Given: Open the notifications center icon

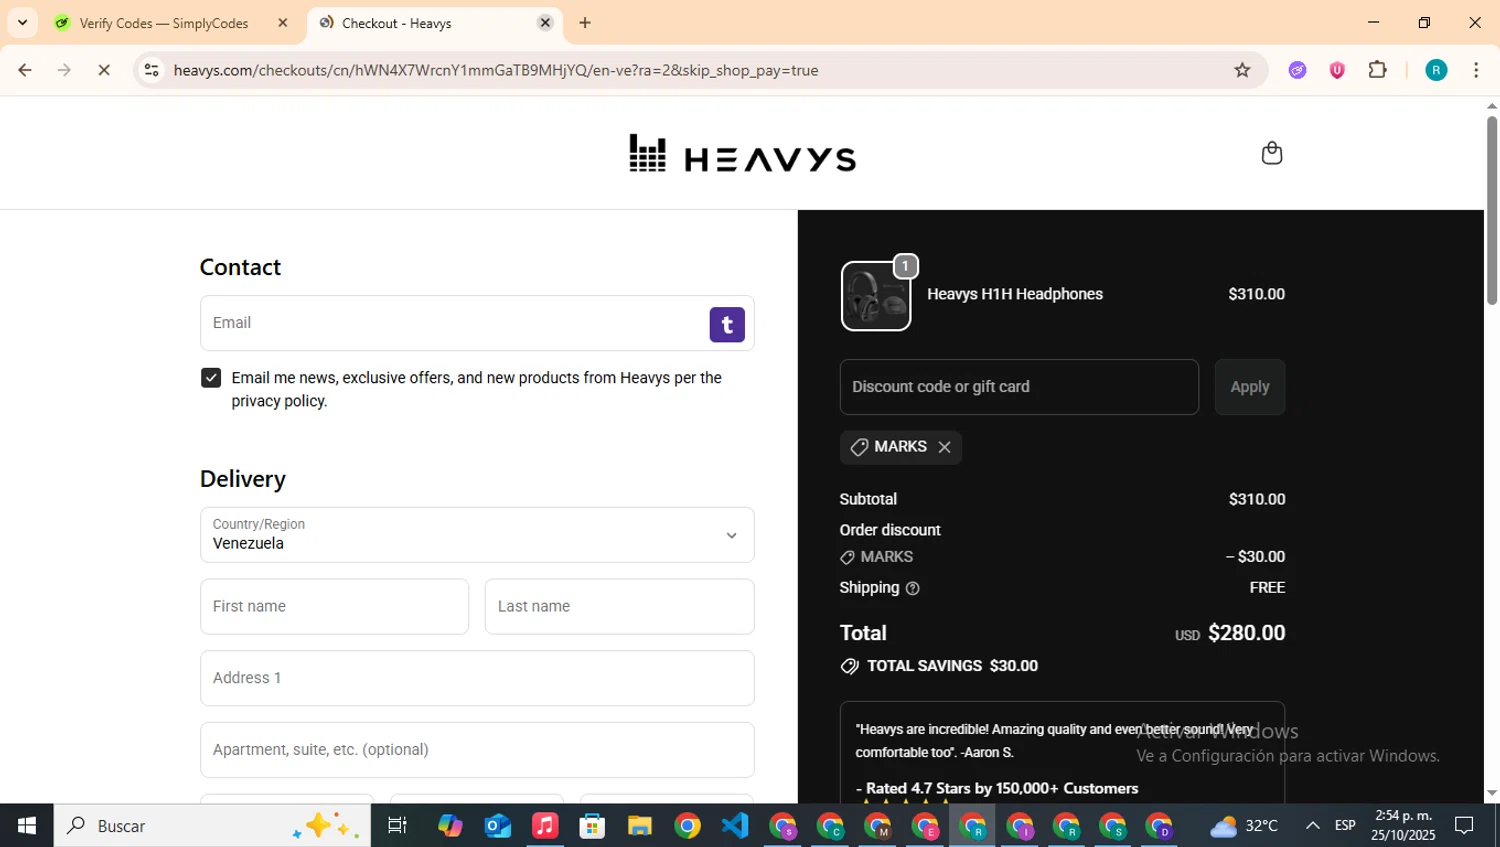Looking at the screenshot, I should click(1464, 825).
